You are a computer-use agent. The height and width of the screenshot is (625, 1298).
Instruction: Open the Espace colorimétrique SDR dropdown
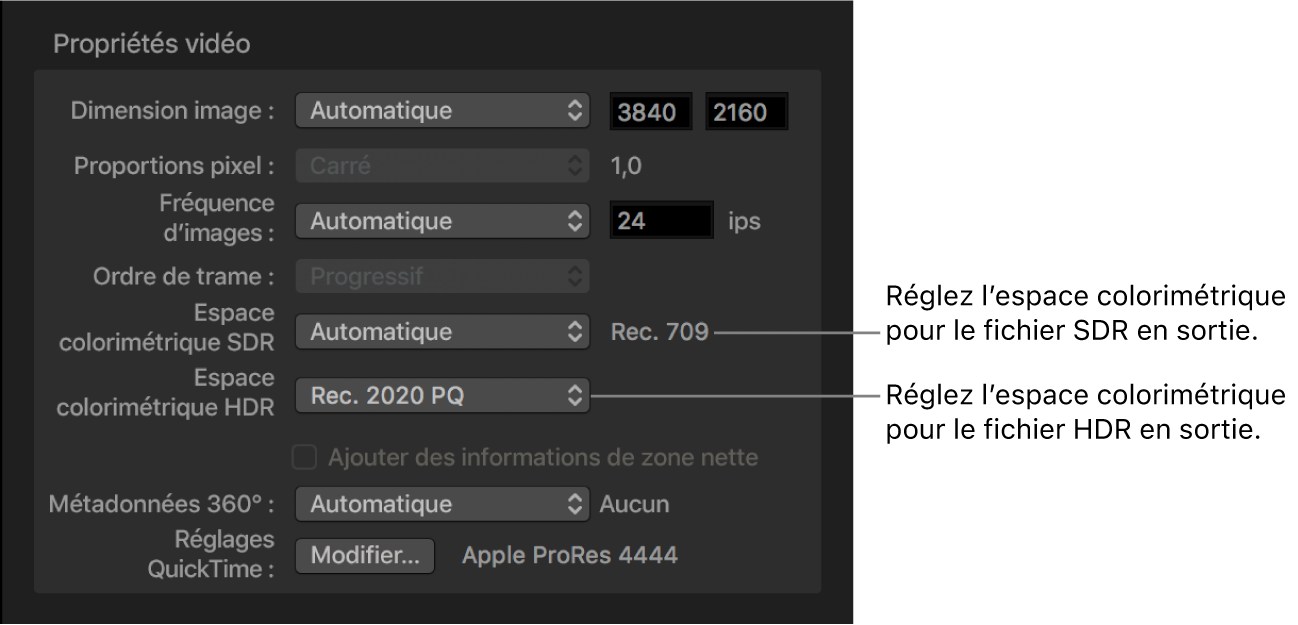[443, 331]
